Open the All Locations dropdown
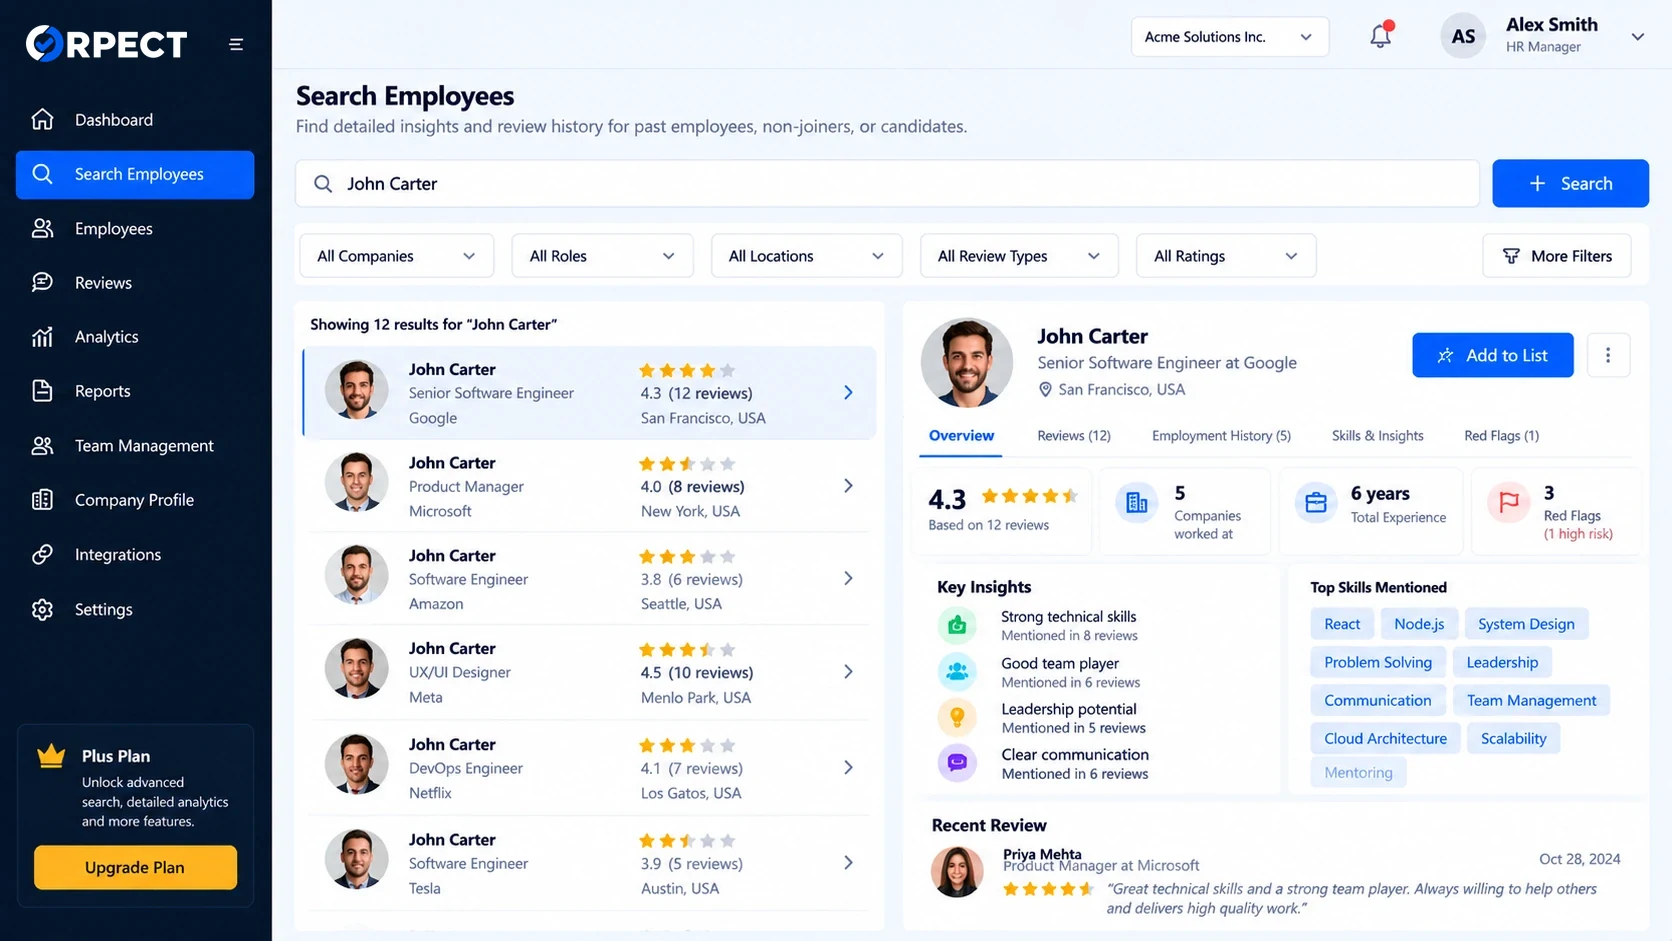The image size is (1672, 941). point(807,256)
